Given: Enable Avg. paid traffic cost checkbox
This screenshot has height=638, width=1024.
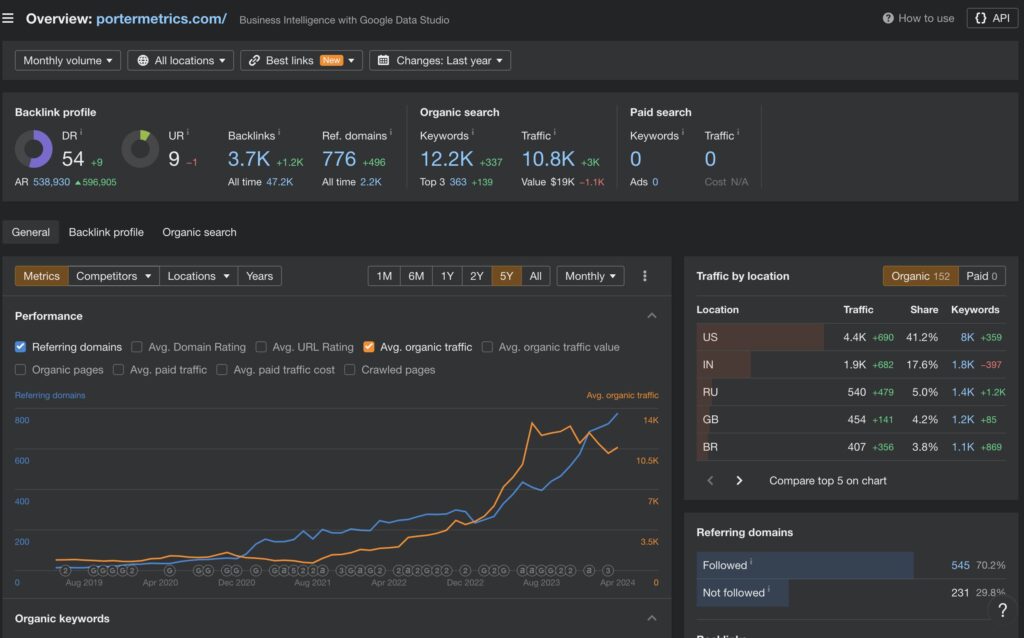Looking at the screenshot, I should point(222,370).
